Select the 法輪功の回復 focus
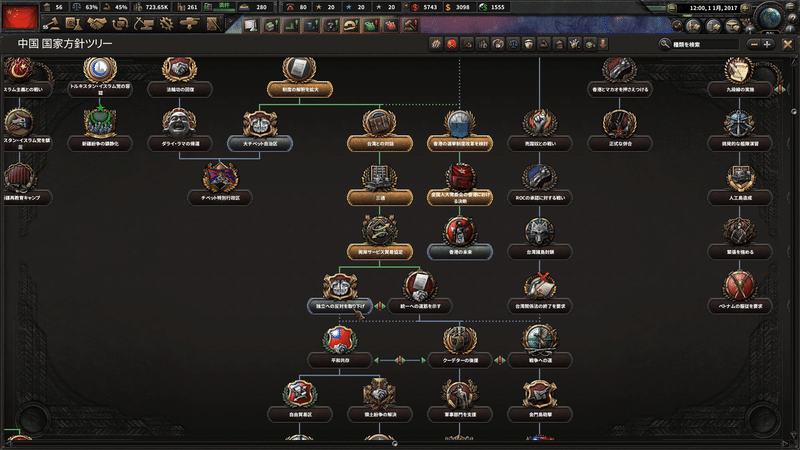 coord(180,78)
